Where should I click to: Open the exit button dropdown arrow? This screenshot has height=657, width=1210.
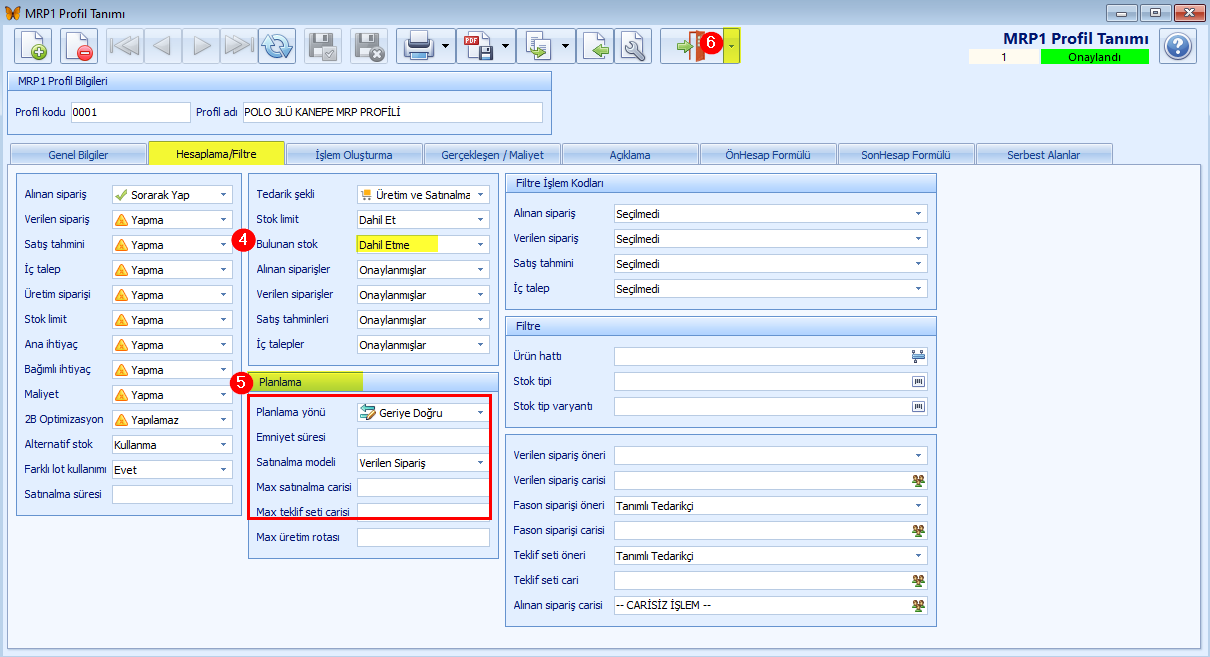[x=732, y=46]
